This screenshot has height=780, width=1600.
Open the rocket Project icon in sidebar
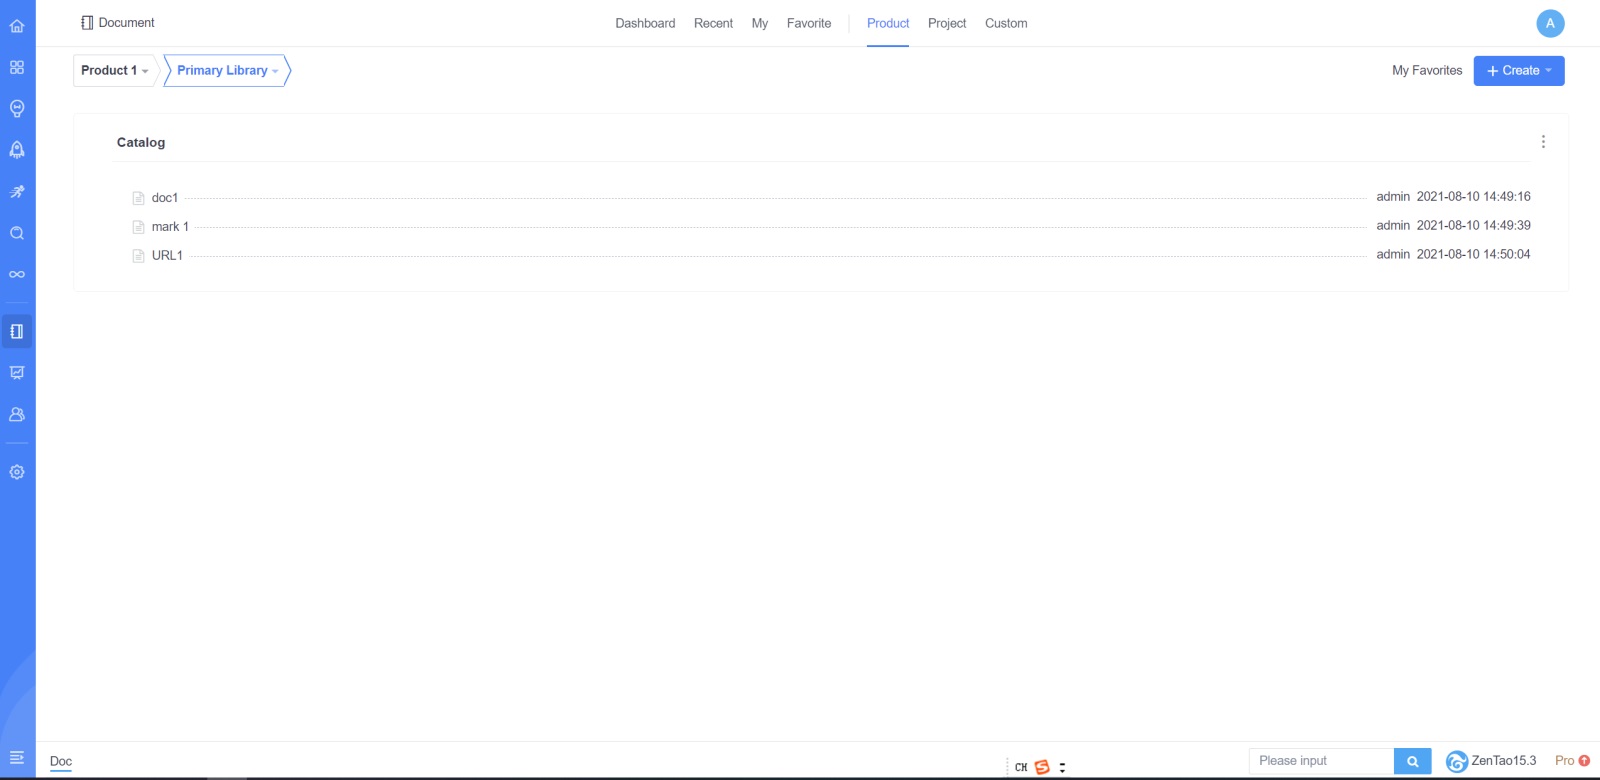click(x=17, y=150)
